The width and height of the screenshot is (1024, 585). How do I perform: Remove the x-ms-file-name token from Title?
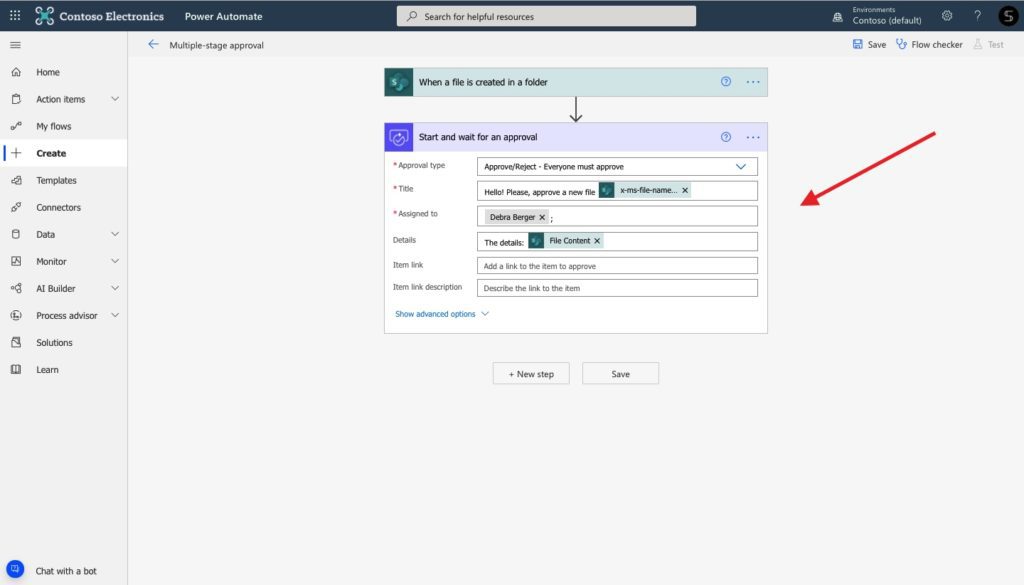[685, 190]
